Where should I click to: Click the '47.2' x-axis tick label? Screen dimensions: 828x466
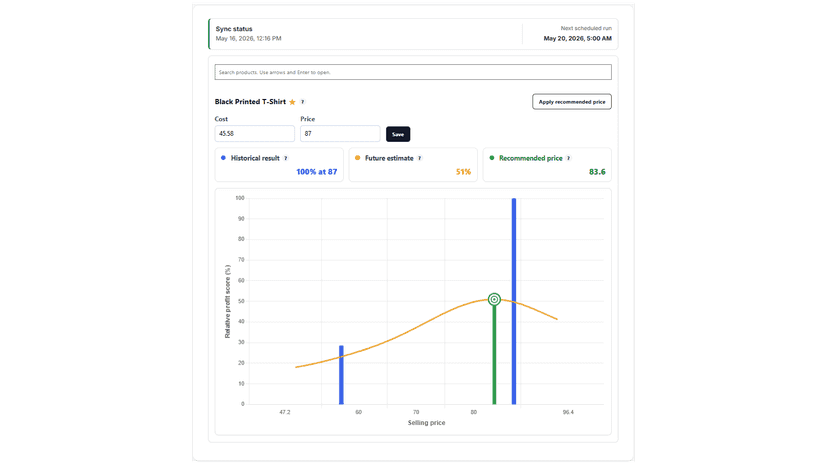[x=285, y=412]
